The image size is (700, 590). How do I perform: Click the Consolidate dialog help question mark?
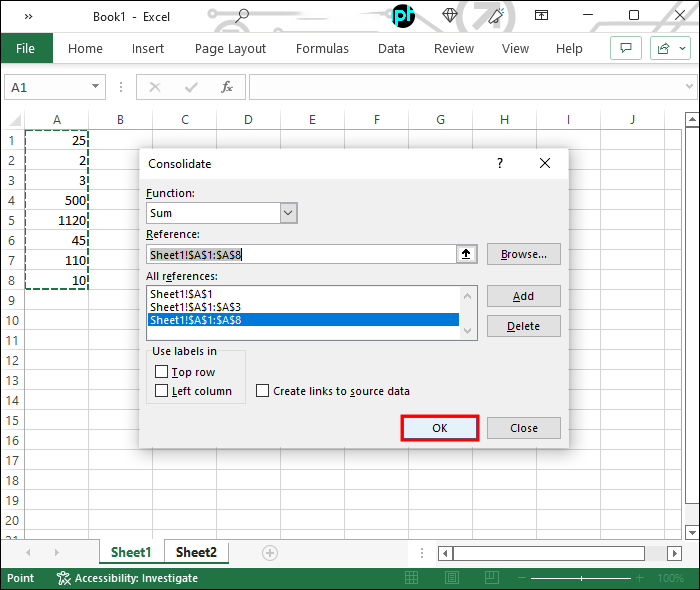(500, 163)
